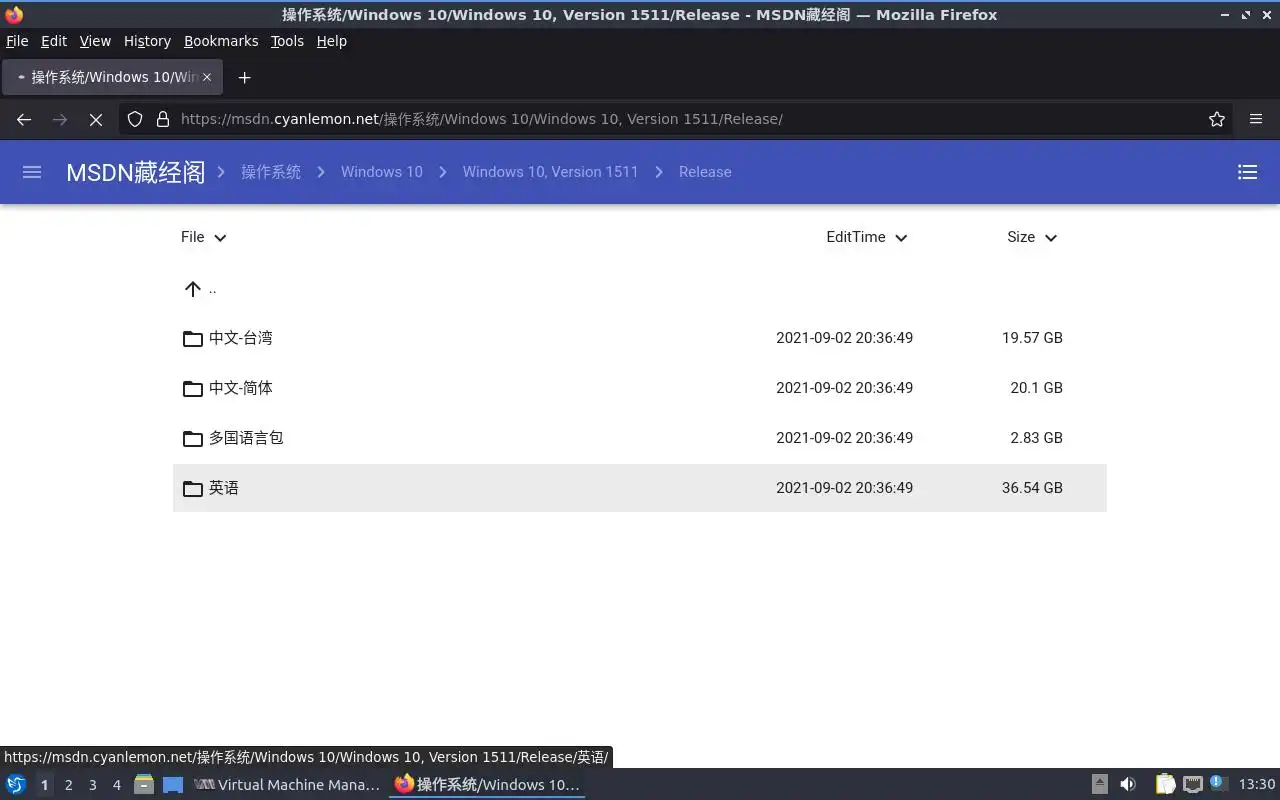Open the History menu
Viewport: 1280px width, 800px height.
click(147, 41)
